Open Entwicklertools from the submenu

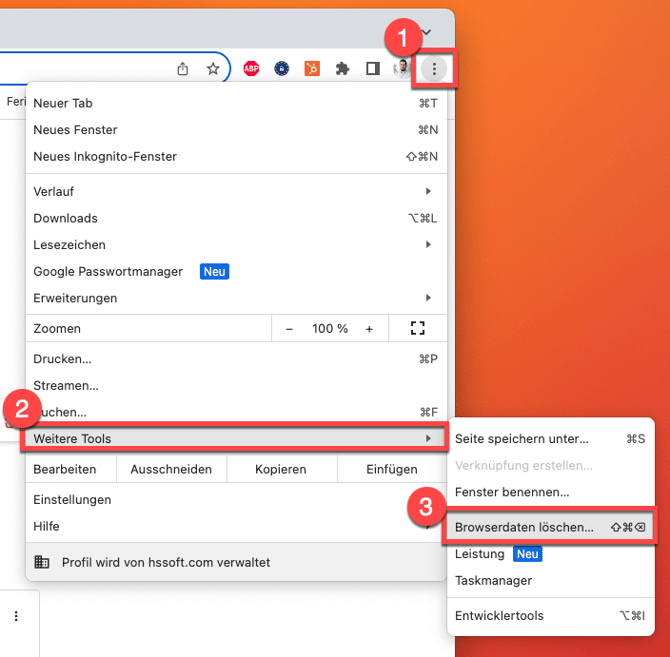[499, 616]
